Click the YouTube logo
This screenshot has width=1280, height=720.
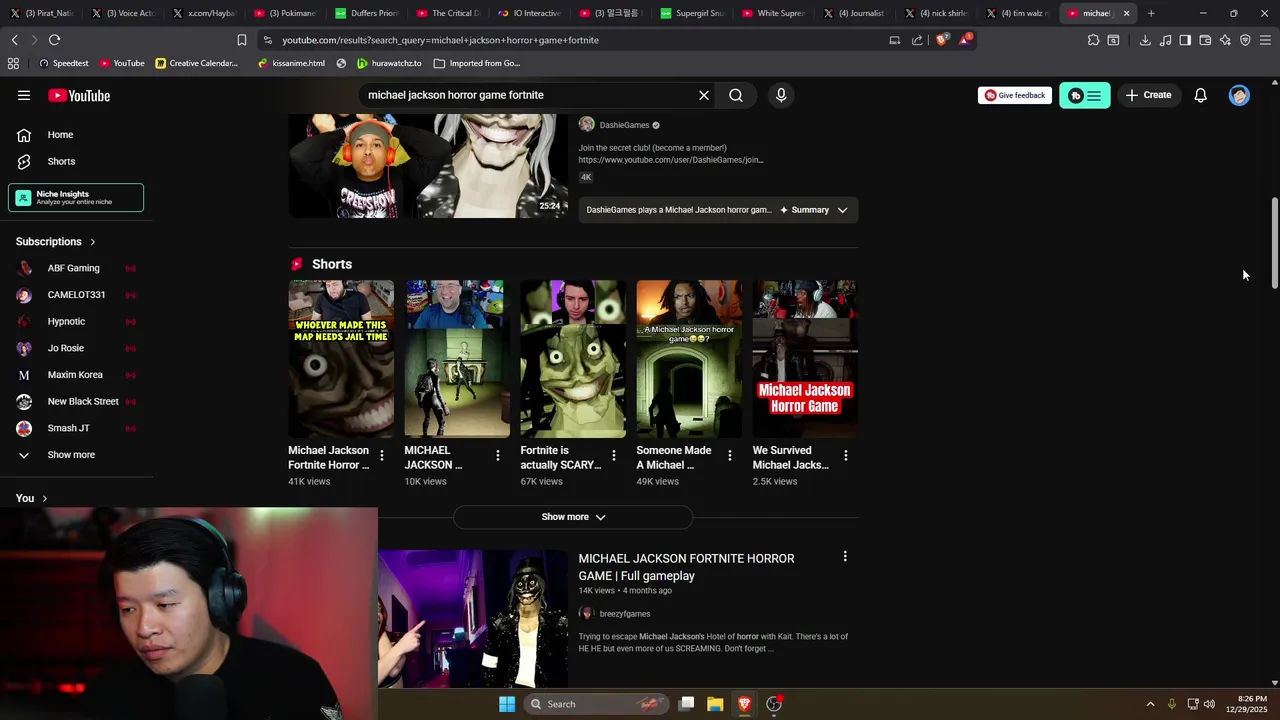point(79,95)
